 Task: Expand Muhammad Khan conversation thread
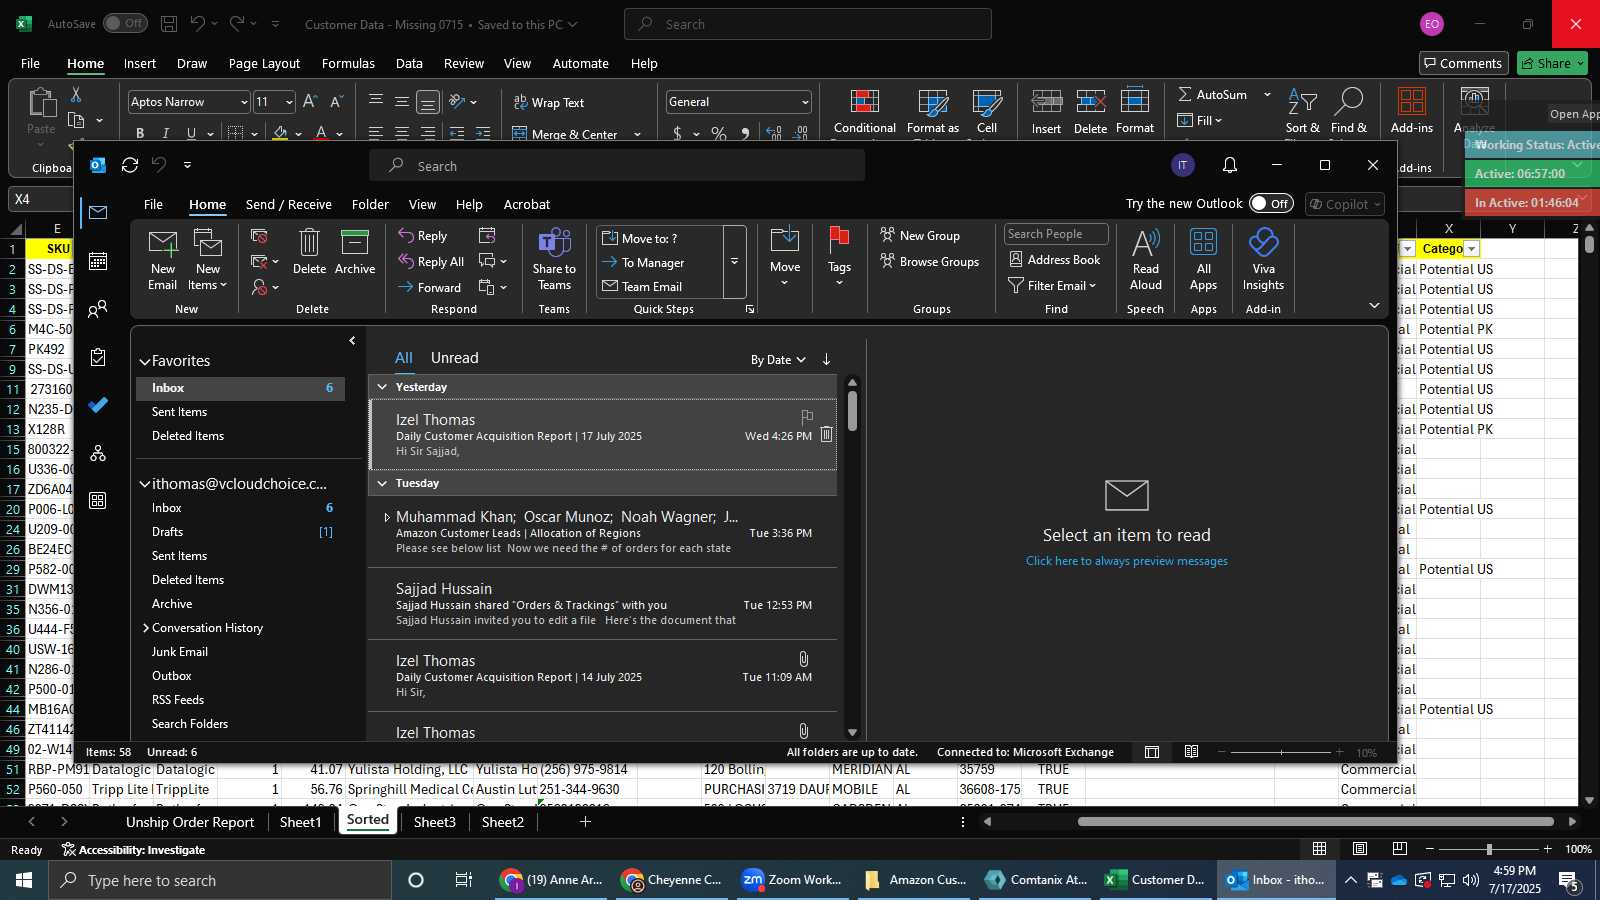pos(387,517)
